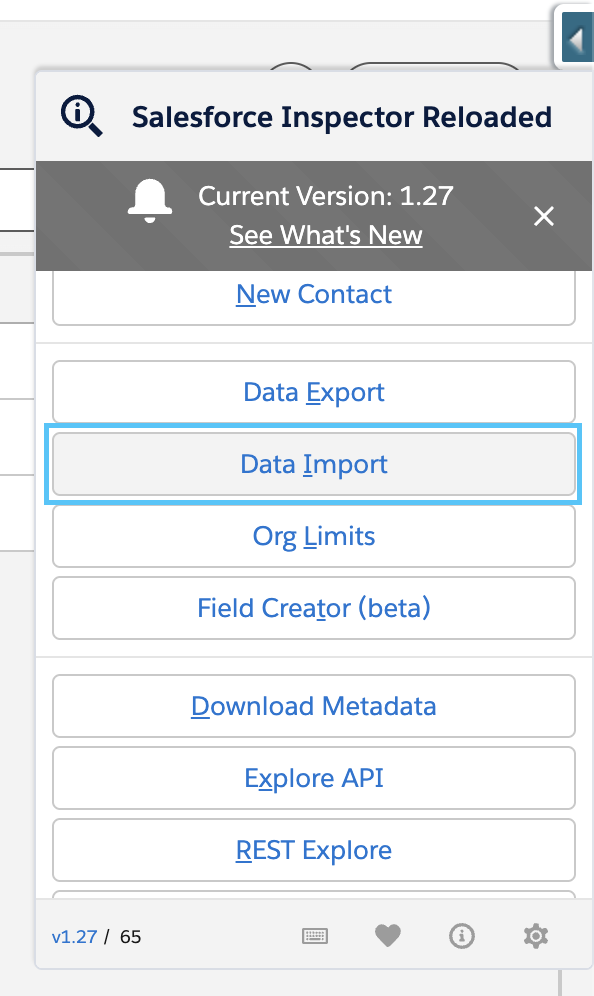The height and width of the screenshot is (996, 594).
Task: Open Data Export
Action: tap(314, 392)
